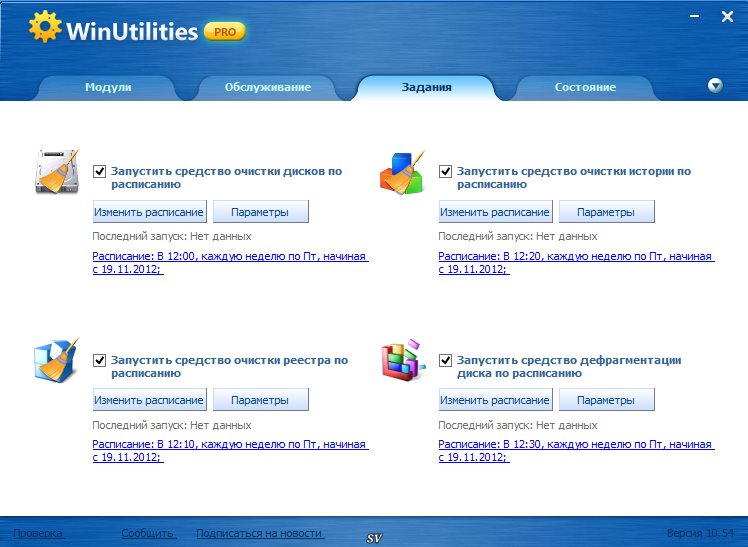The height and width of the screenshot is (547, 748).
Task: Open the 12:20 schedule link
Action: pos(576,263)
